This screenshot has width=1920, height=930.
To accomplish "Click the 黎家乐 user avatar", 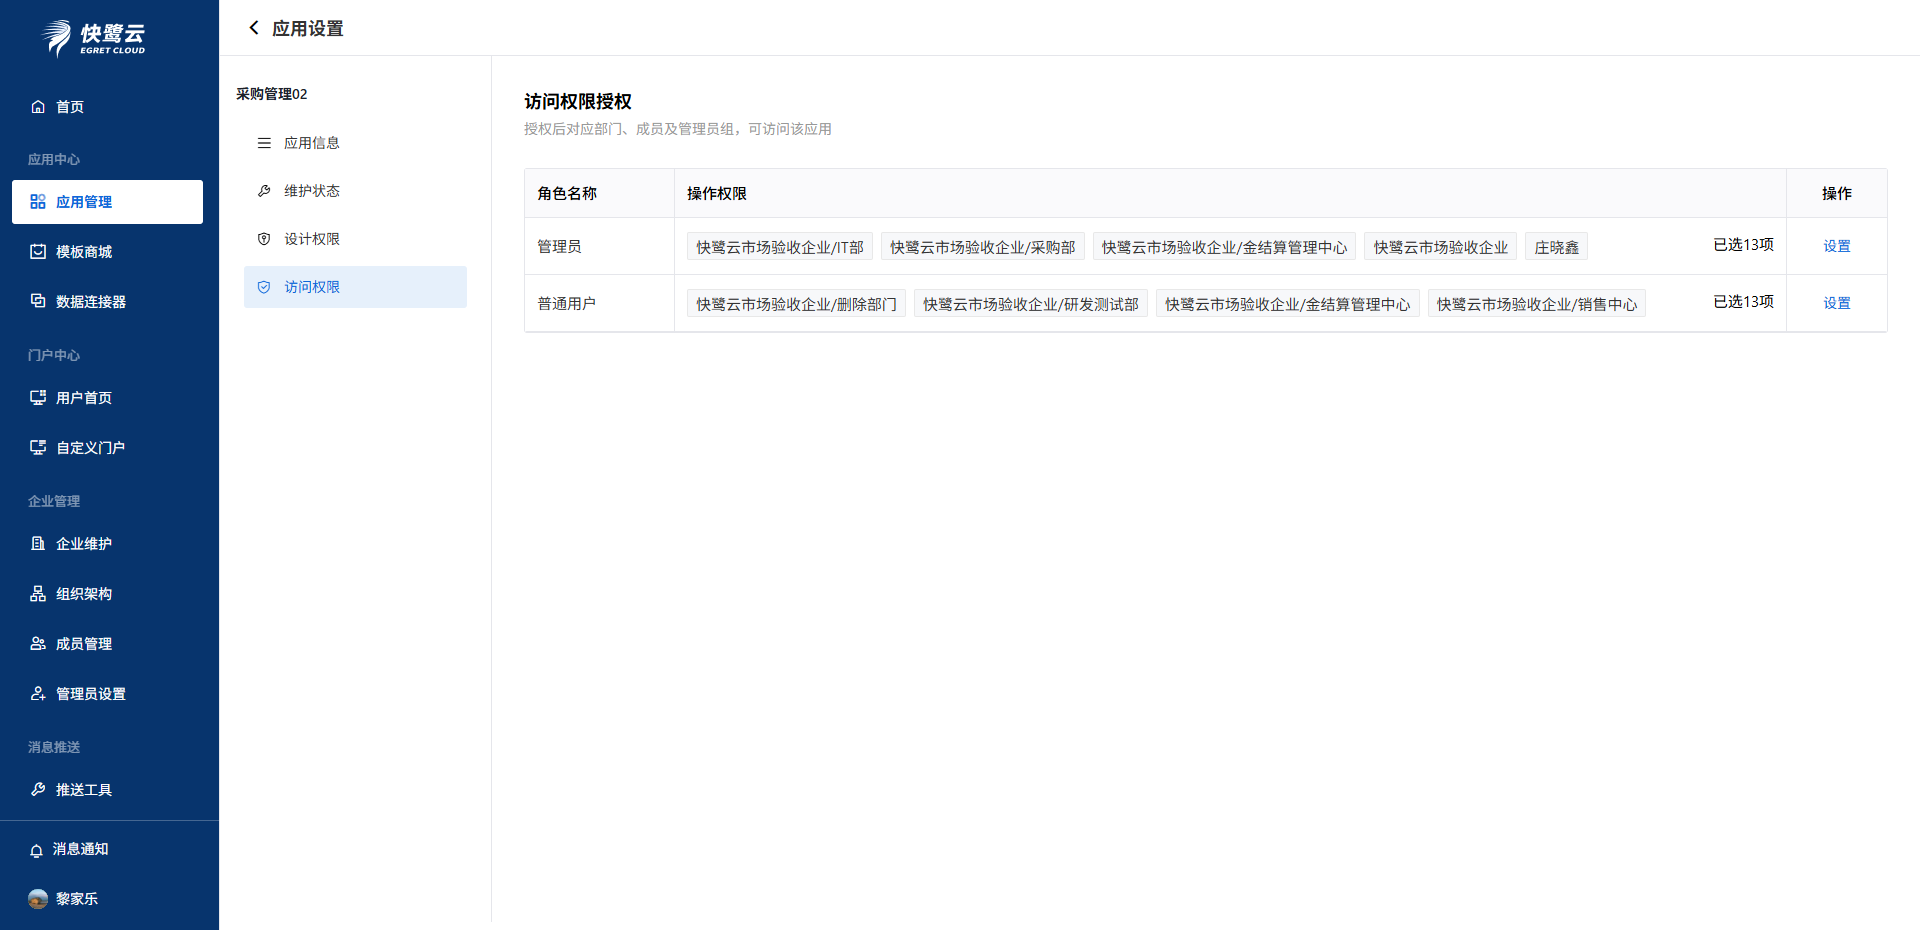I will (x=38, y=899).
